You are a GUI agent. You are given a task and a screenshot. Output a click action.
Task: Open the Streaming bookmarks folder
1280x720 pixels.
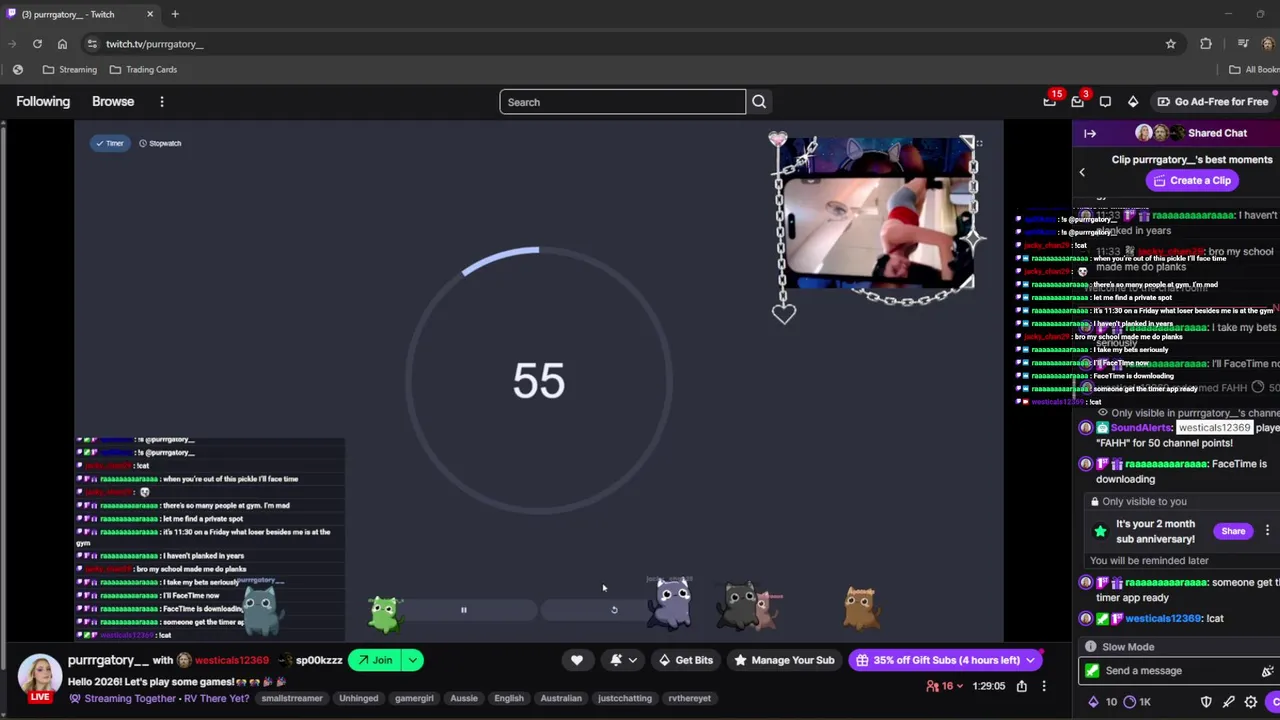coord(70,70)
